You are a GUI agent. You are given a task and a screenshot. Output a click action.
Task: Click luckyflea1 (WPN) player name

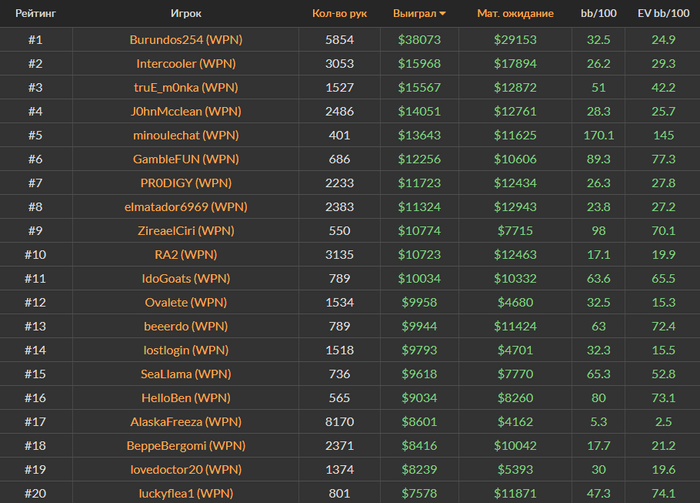coord(186,493)
